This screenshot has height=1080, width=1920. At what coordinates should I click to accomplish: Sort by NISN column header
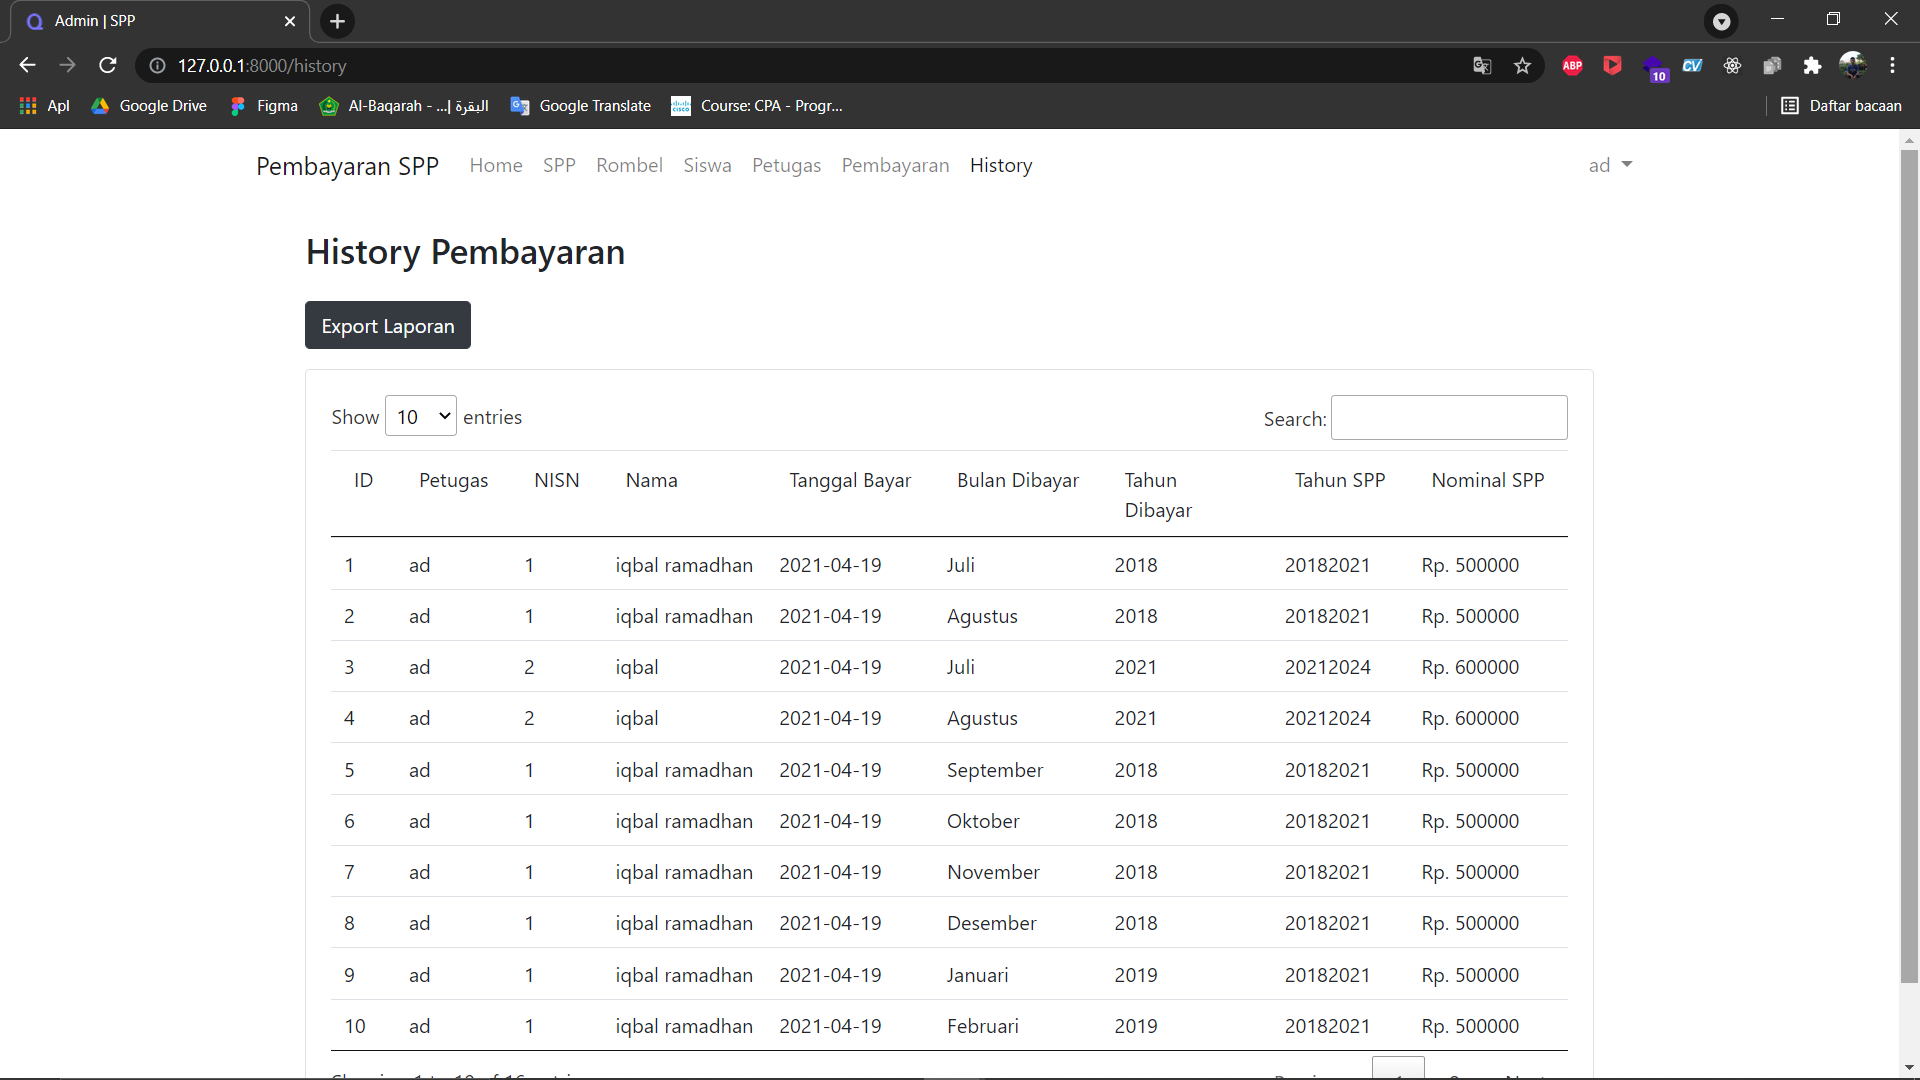pos(557,480)
